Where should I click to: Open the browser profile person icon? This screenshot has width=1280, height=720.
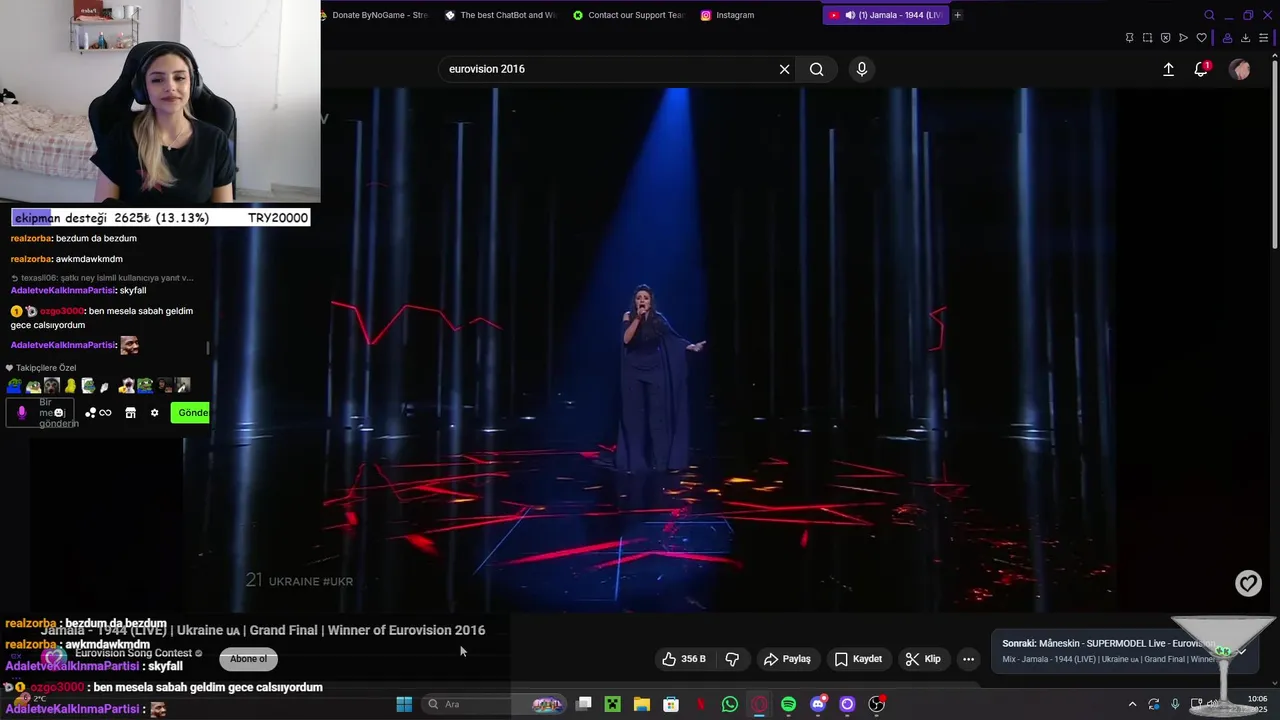pos(1227,38)
